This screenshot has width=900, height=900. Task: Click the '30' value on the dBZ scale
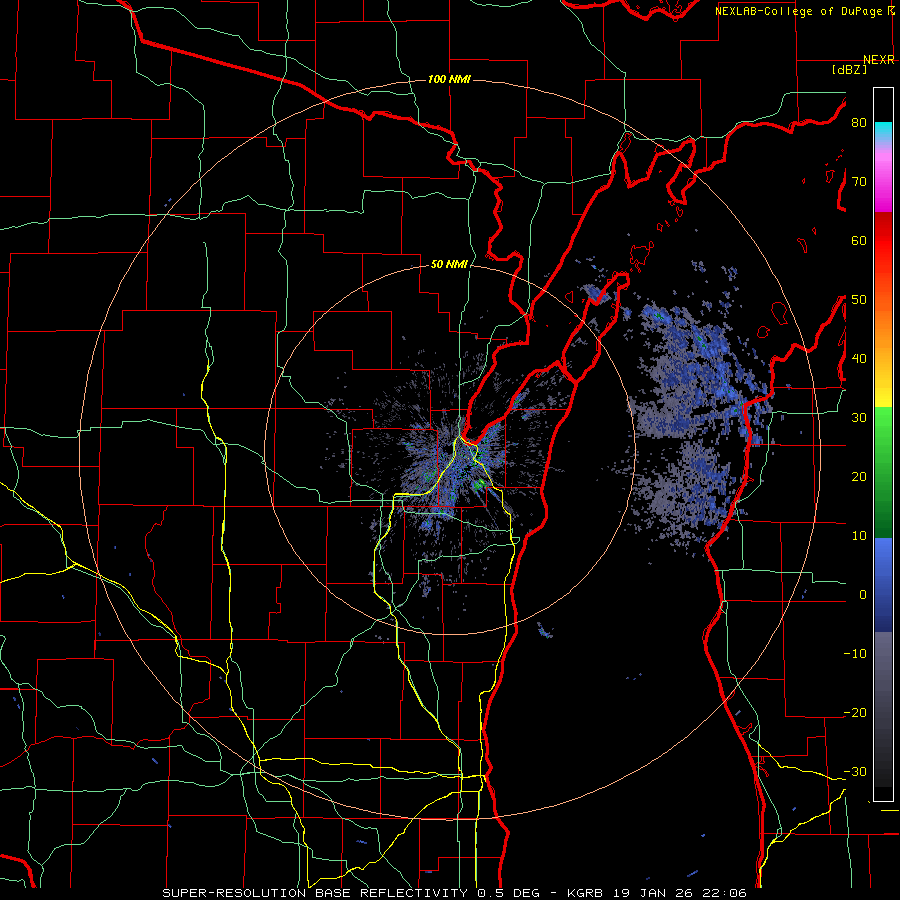(x=859, y=417)
